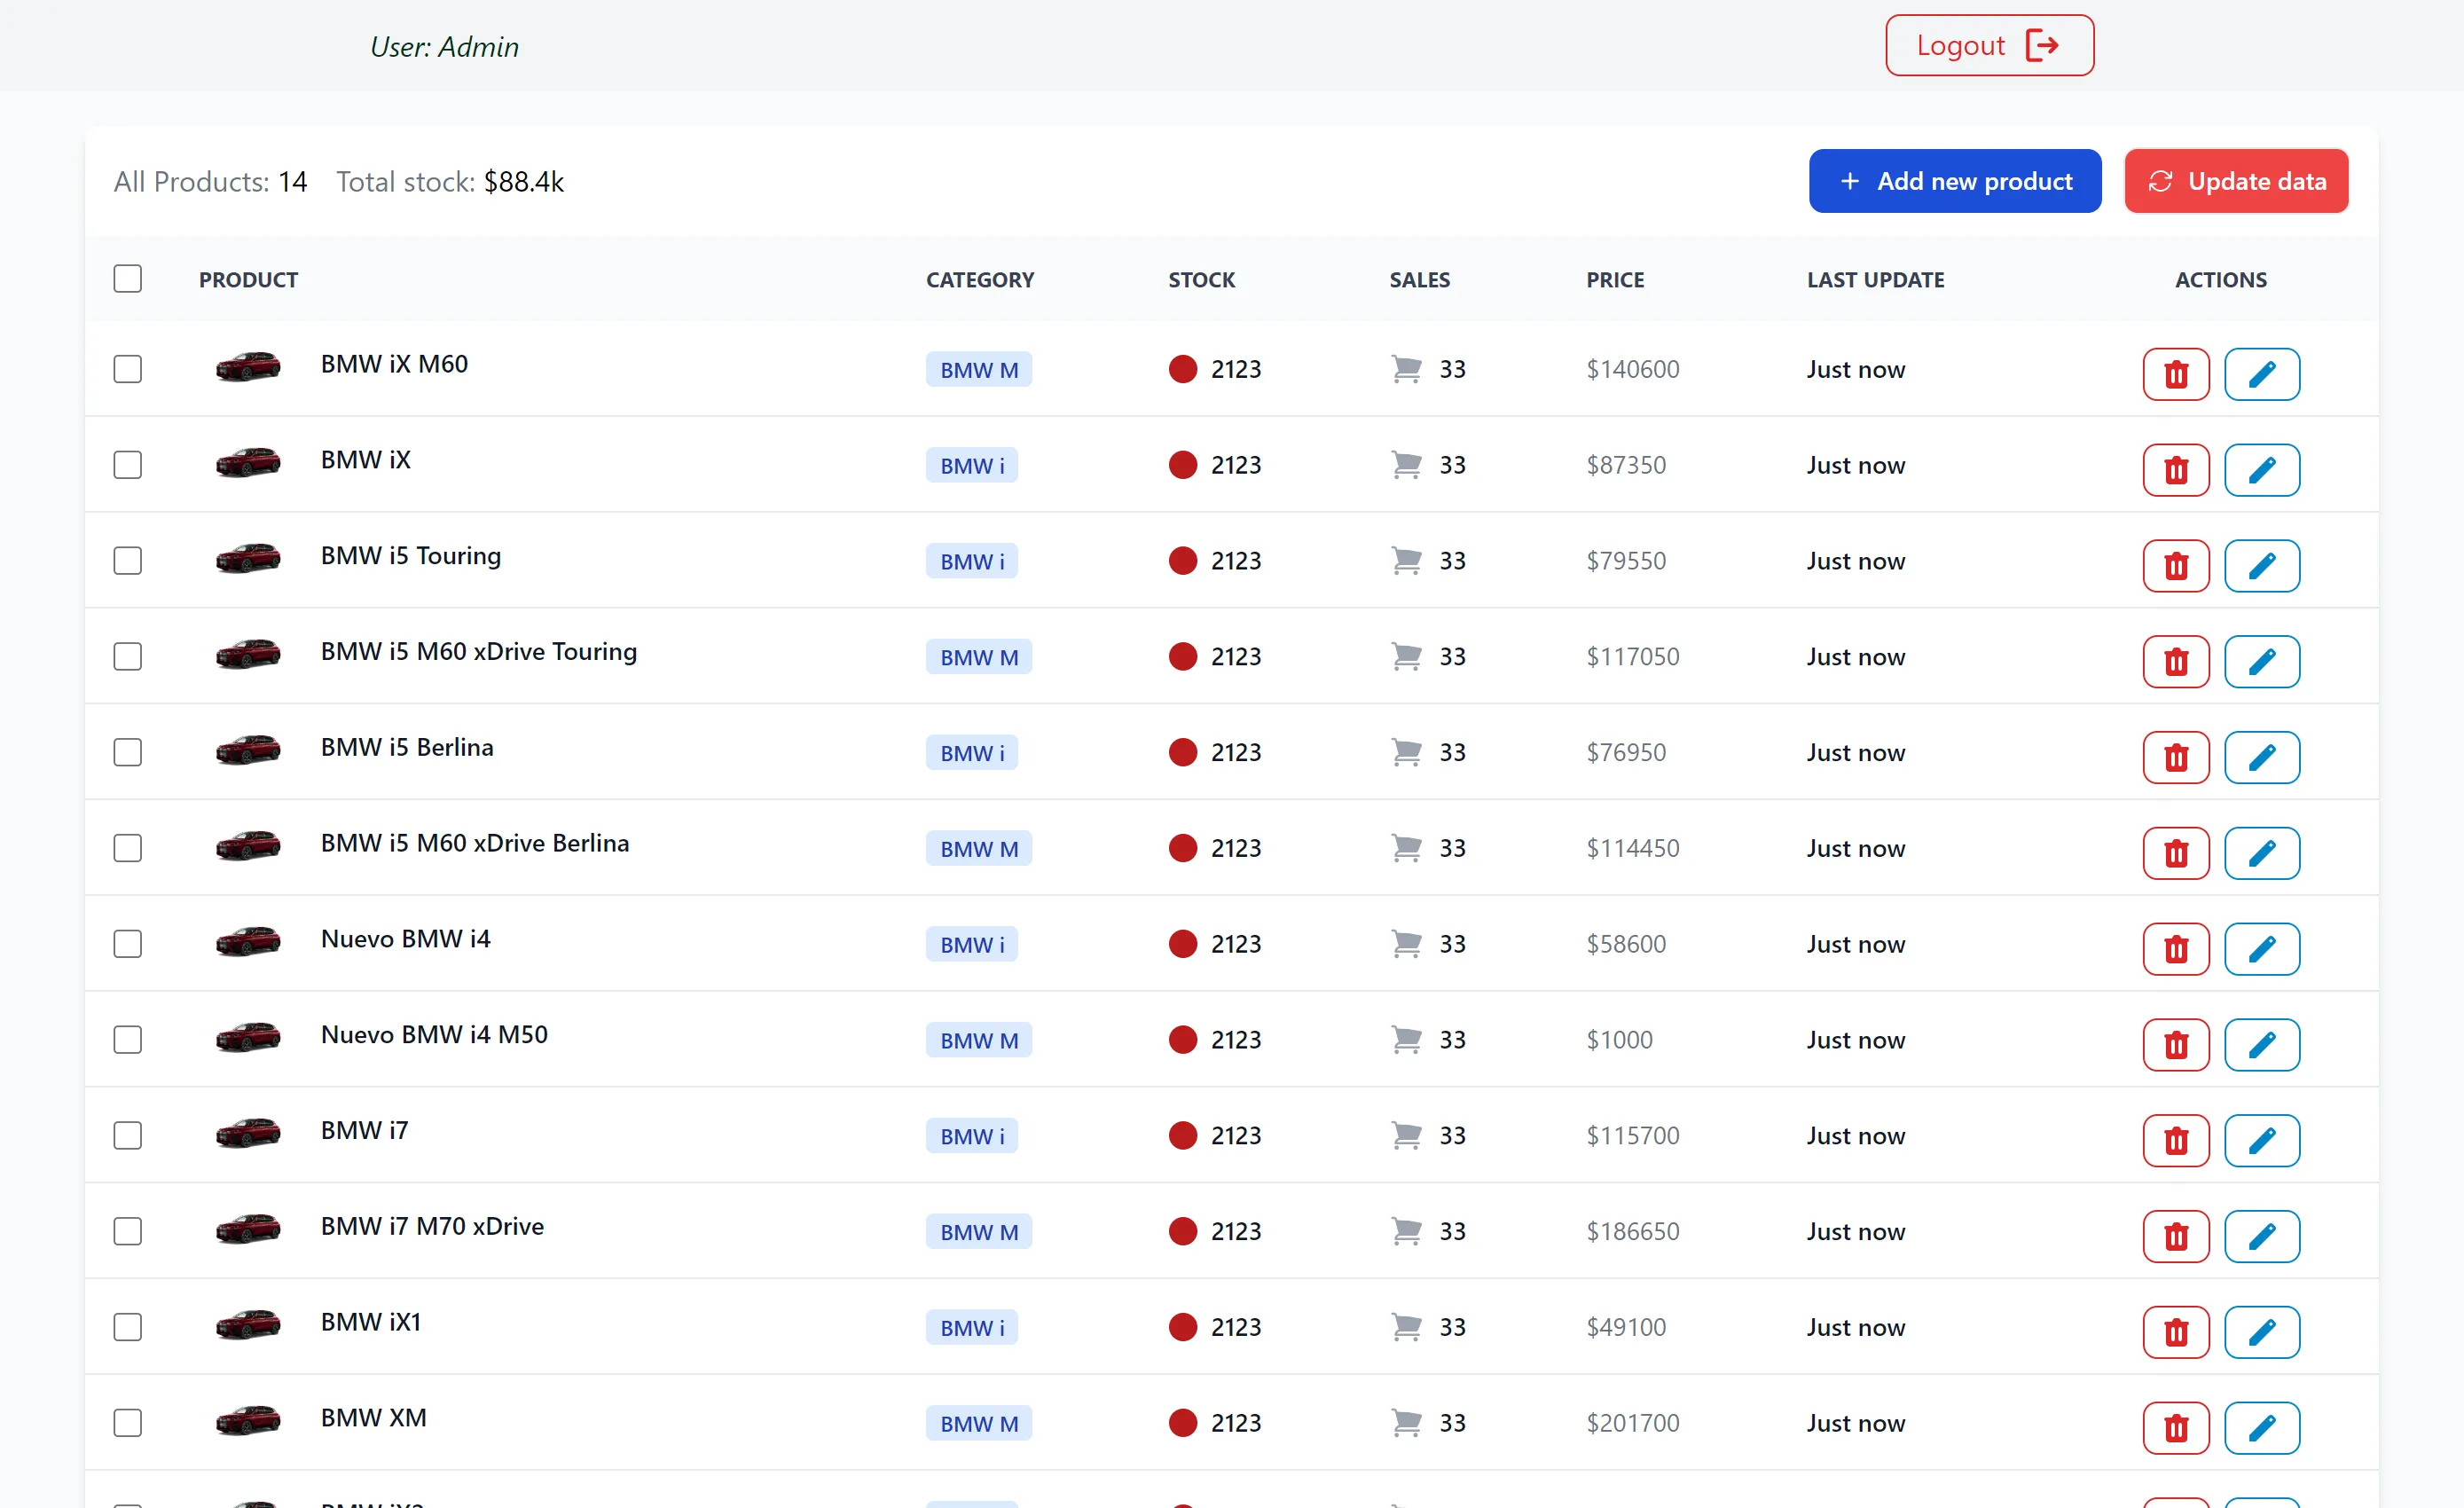Click the CATEGORY column header
Viewport: 2464px width, 1508px height.
click(980, 281)
